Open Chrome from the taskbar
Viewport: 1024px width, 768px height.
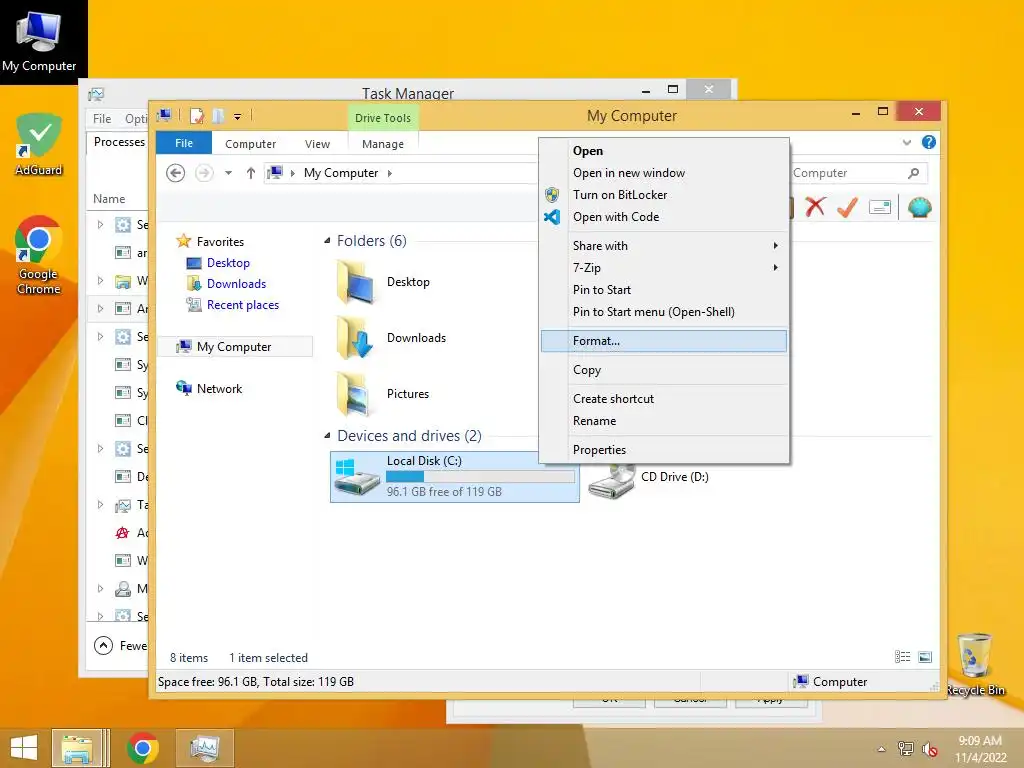click(142, 748)
